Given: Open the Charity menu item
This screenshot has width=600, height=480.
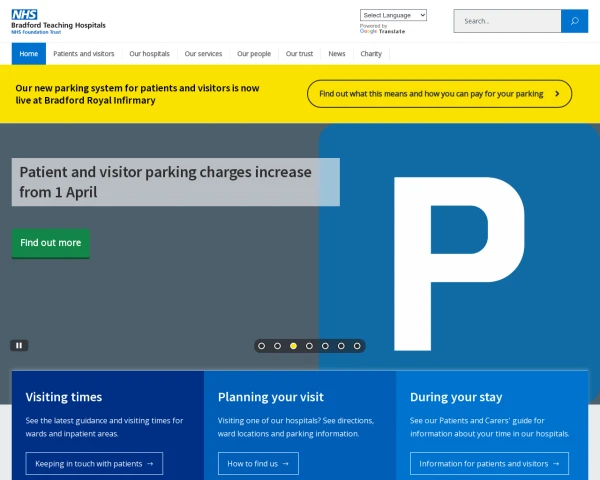Looking at the screenshot, I should [x=371, y=54].
